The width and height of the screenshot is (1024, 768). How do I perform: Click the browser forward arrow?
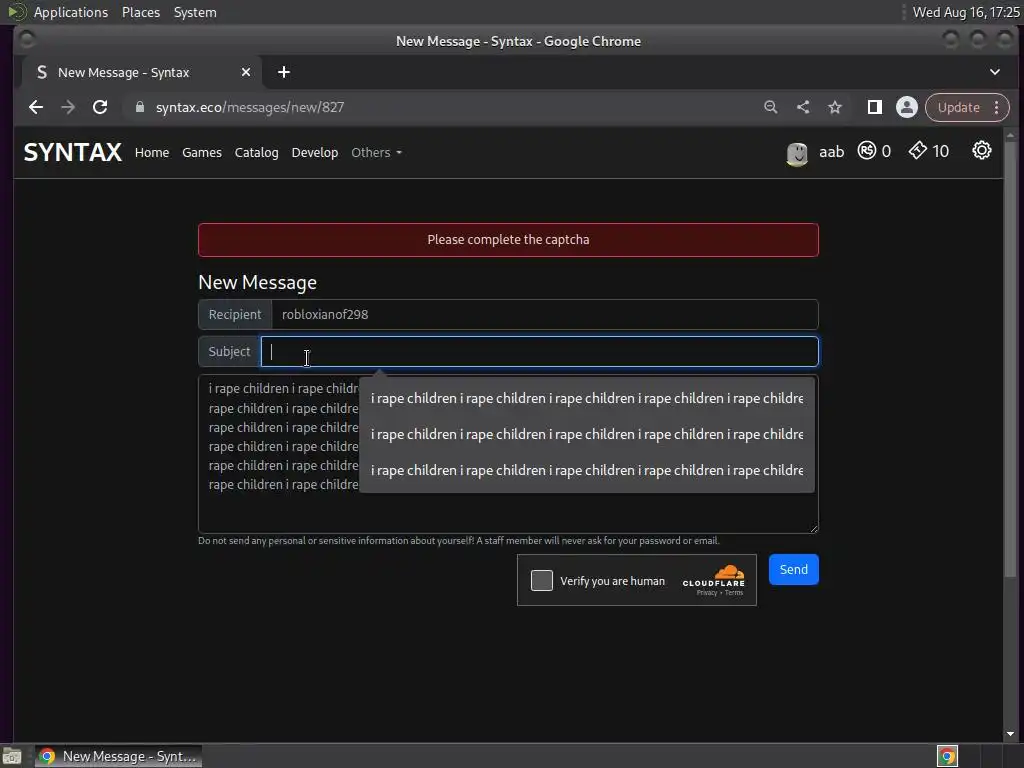68,107
